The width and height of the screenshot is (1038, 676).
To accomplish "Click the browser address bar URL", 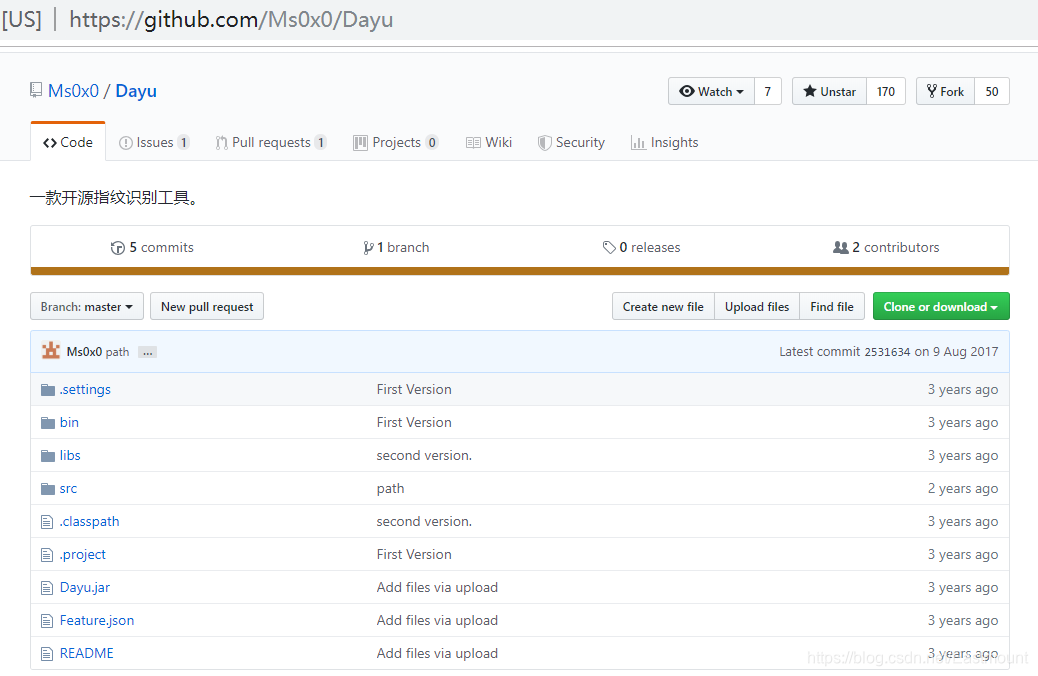I will tap(231, 19).
